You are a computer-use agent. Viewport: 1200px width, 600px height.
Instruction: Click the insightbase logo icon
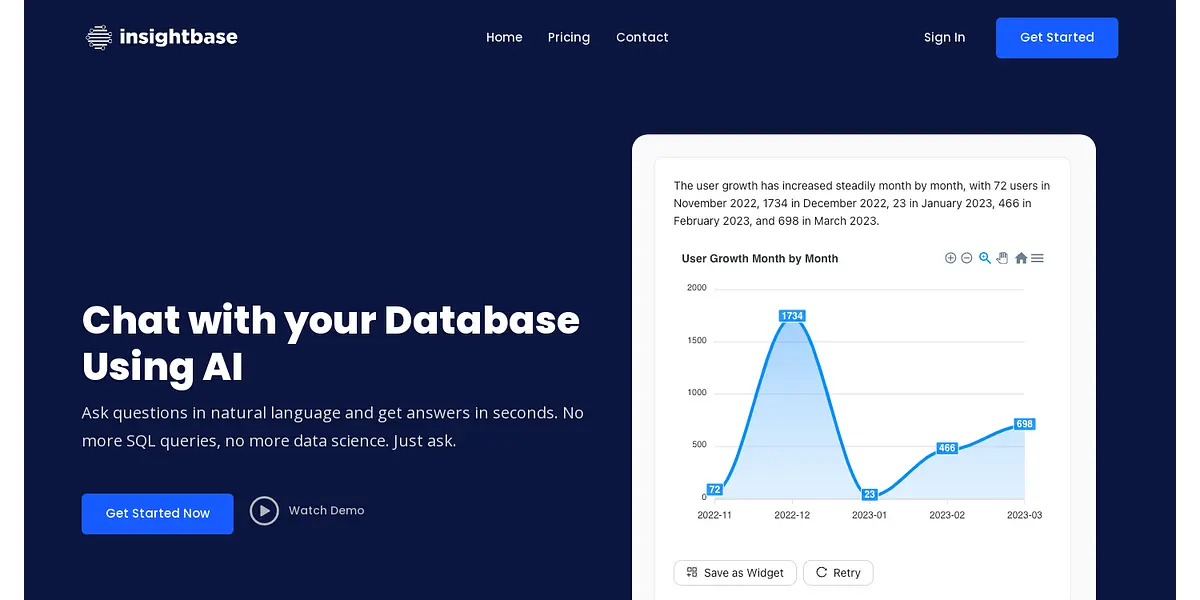click(99, 38)
